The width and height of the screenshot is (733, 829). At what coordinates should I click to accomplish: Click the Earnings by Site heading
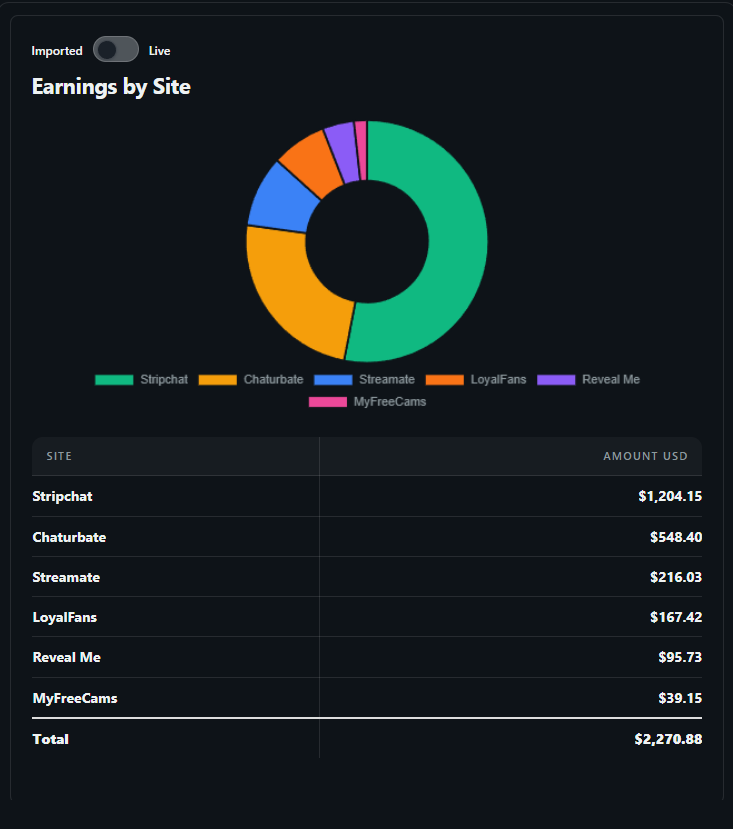tap(111, 87)
